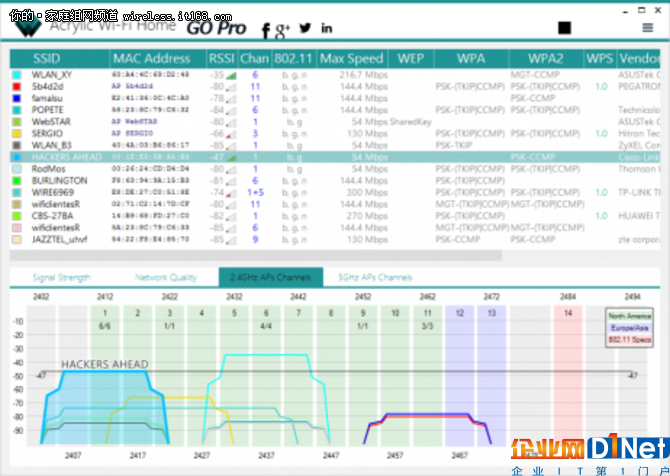Select the RodMos network row
Viewport: 670px width, 476px height.
tap(335, 169)
